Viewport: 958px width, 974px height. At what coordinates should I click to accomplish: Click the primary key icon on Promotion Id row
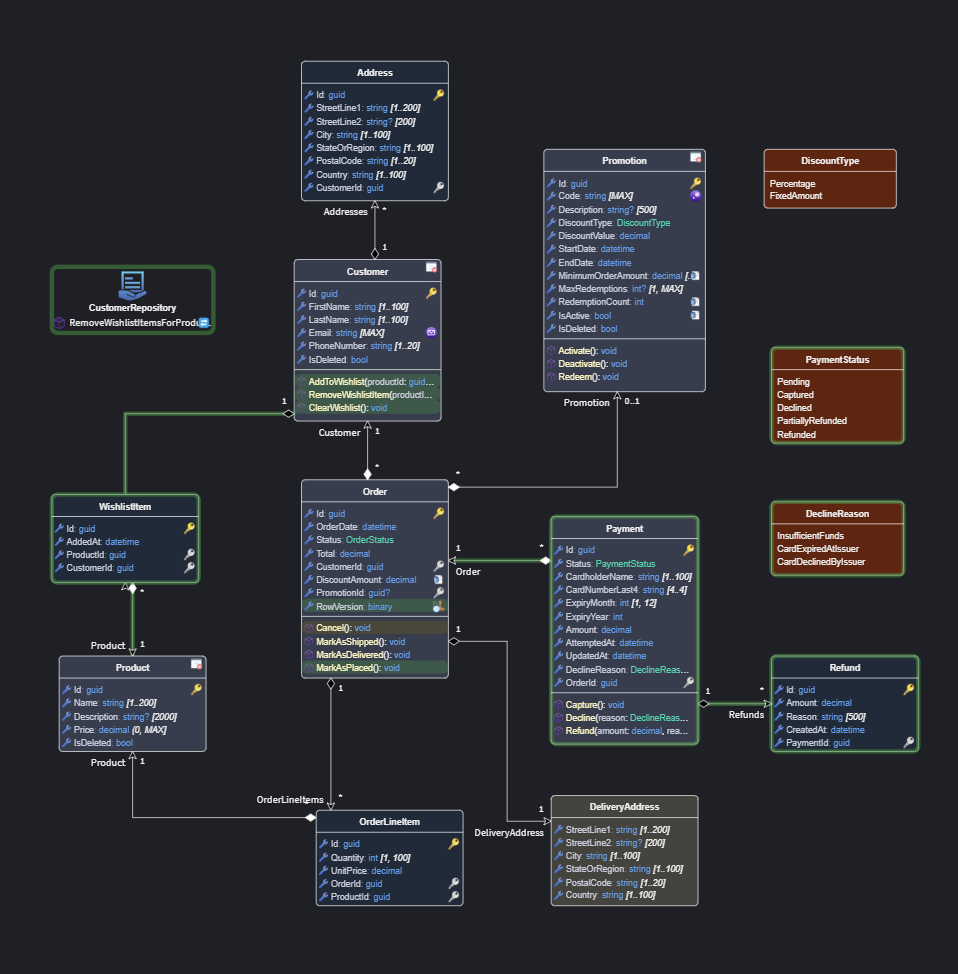click(x=696, y=183)
